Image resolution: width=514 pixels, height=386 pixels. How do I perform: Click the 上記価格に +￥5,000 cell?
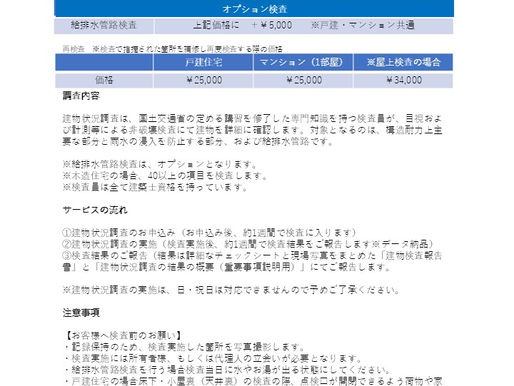click(243, 25)
